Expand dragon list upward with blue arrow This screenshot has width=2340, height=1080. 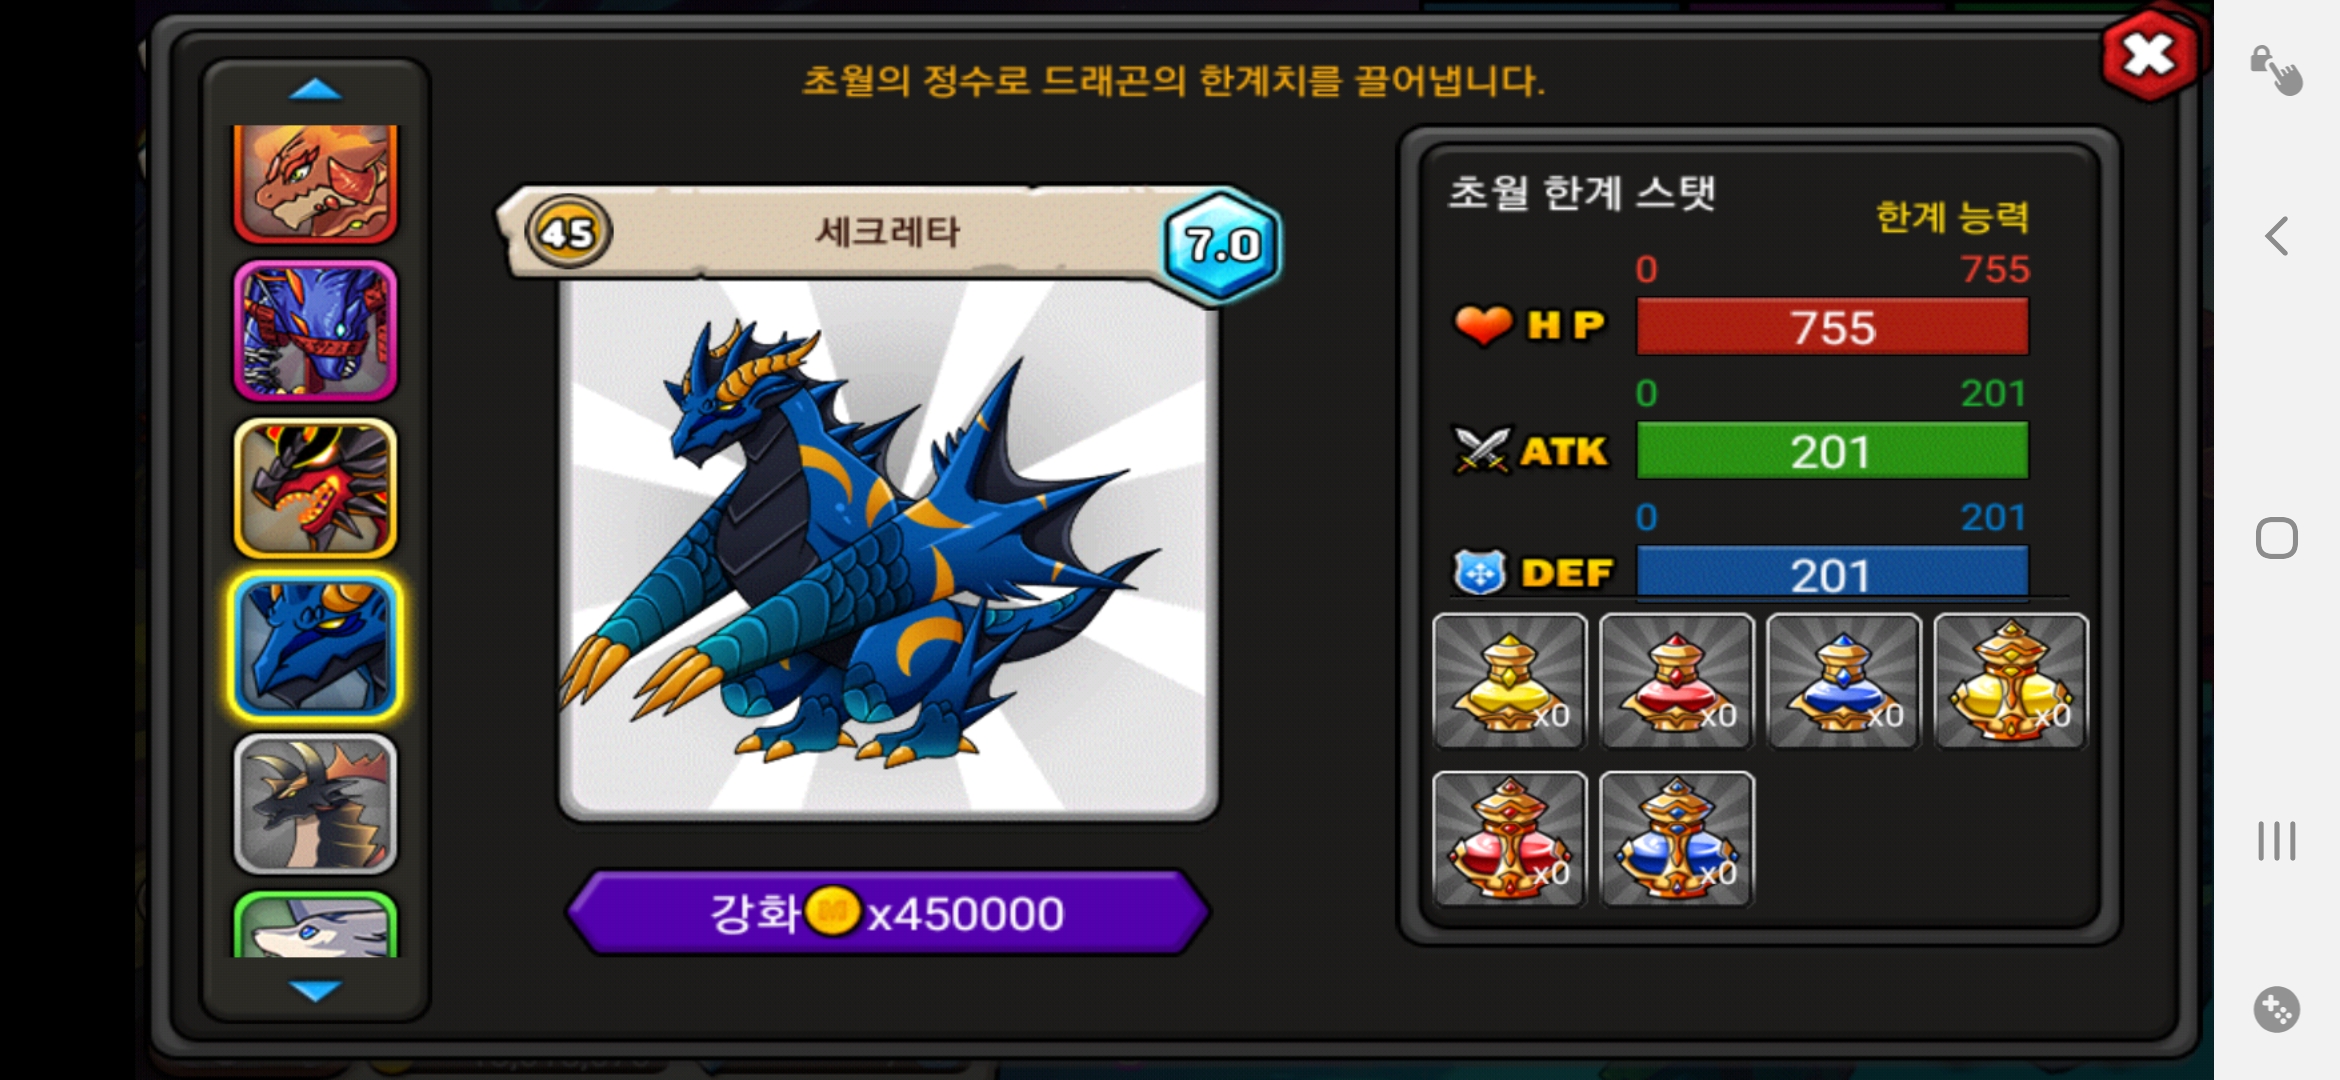315,90
